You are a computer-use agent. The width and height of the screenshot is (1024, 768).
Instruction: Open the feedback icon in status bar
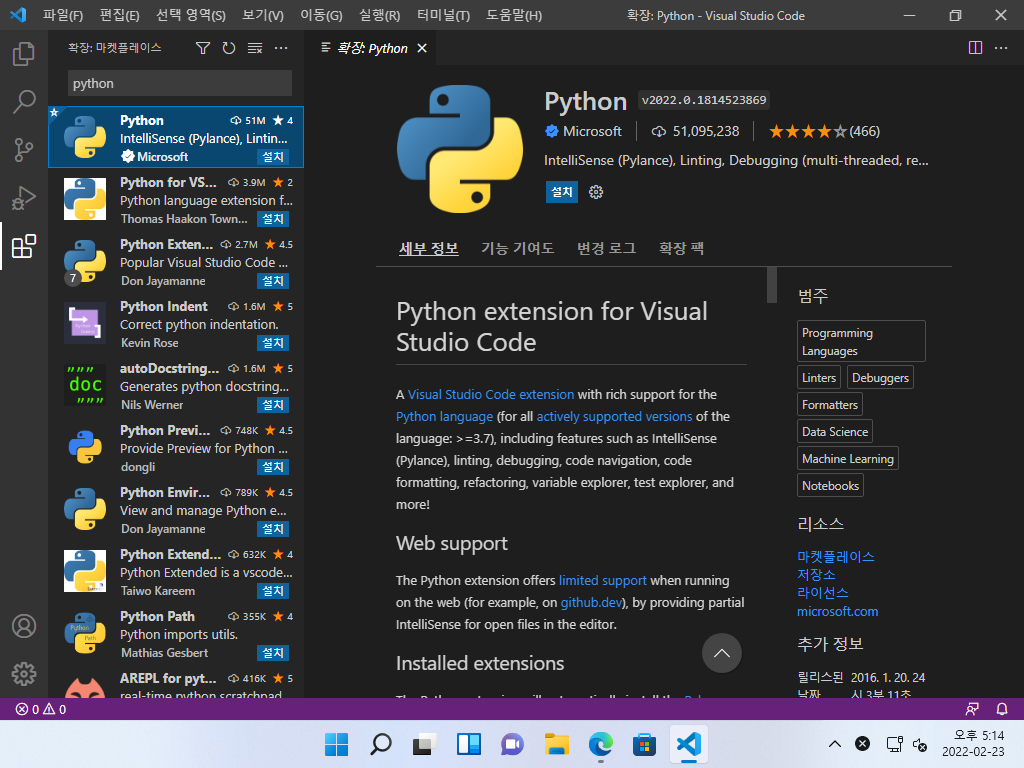pyautogui.click(x=972, y=709)
